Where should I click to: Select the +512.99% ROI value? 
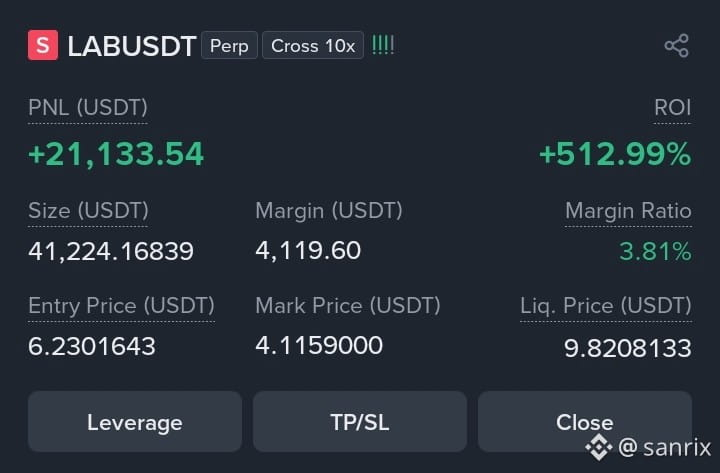click(615, 154)
